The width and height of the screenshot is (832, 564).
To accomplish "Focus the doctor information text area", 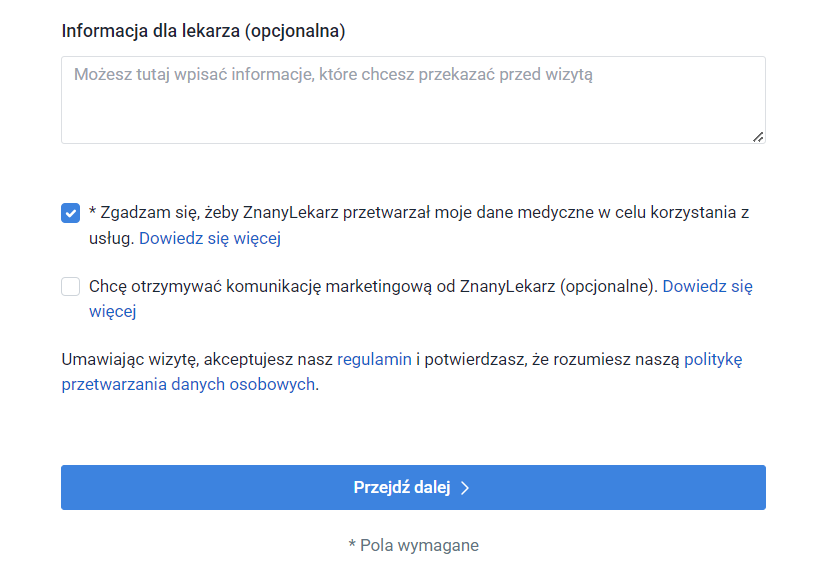I will tap(413, 110).
